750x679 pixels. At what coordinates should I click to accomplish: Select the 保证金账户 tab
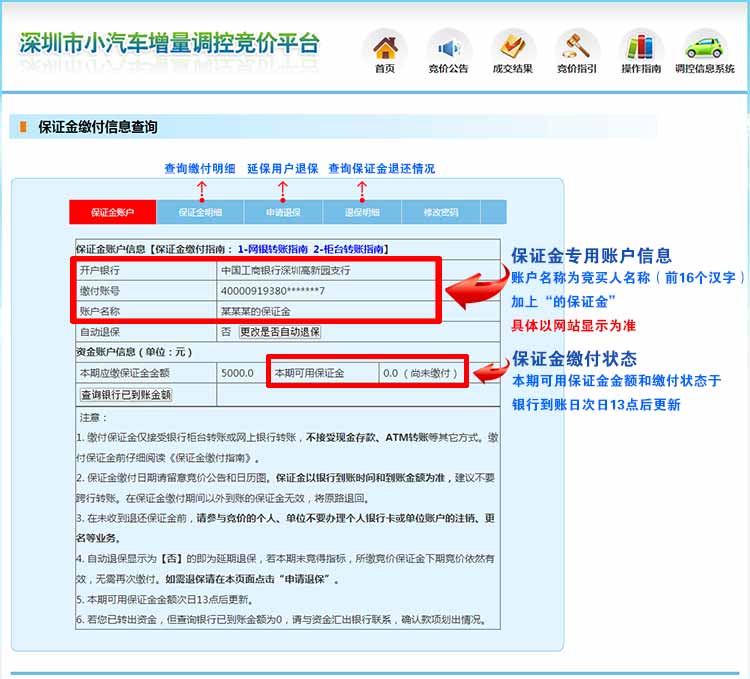[110, 212]
